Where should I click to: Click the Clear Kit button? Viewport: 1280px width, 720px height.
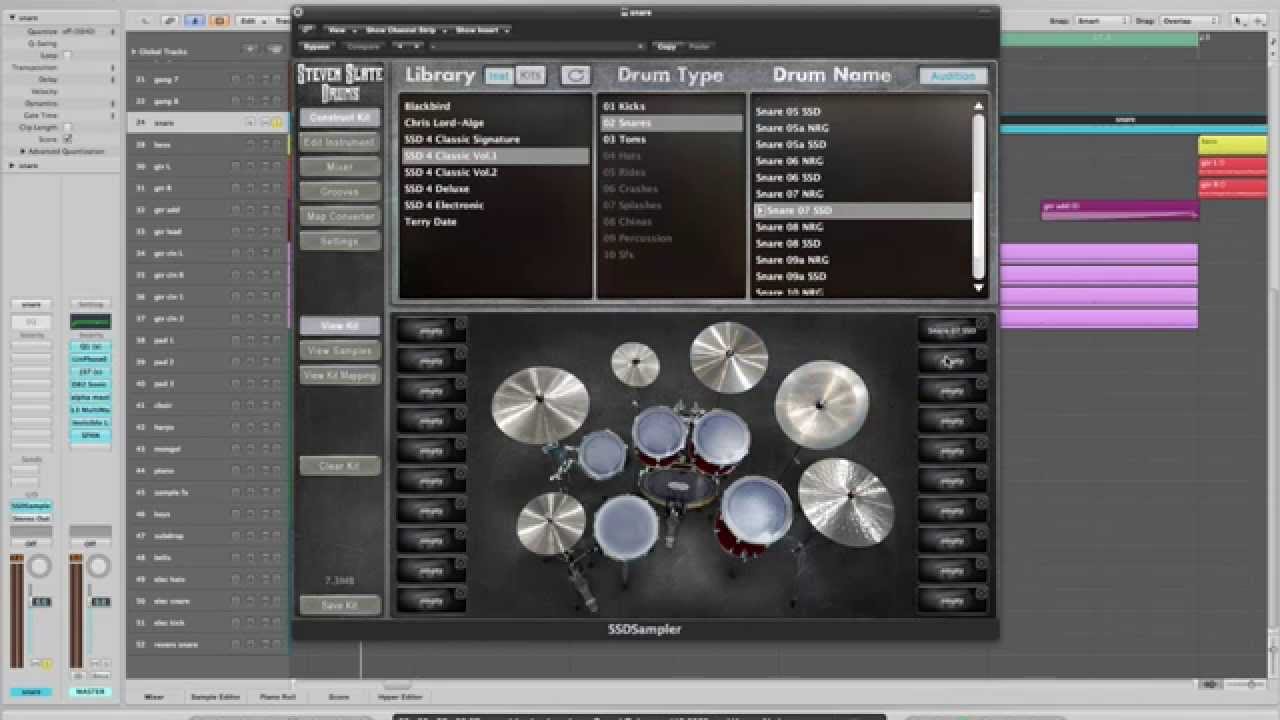click(340, 466)
